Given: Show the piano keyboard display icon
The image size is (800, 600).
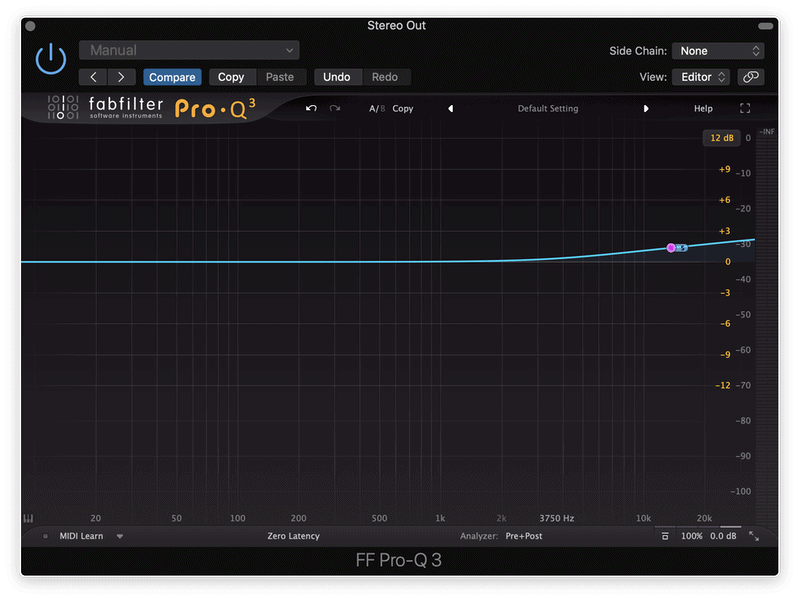Looking at the screenshot, I should (x=29, y=518).
